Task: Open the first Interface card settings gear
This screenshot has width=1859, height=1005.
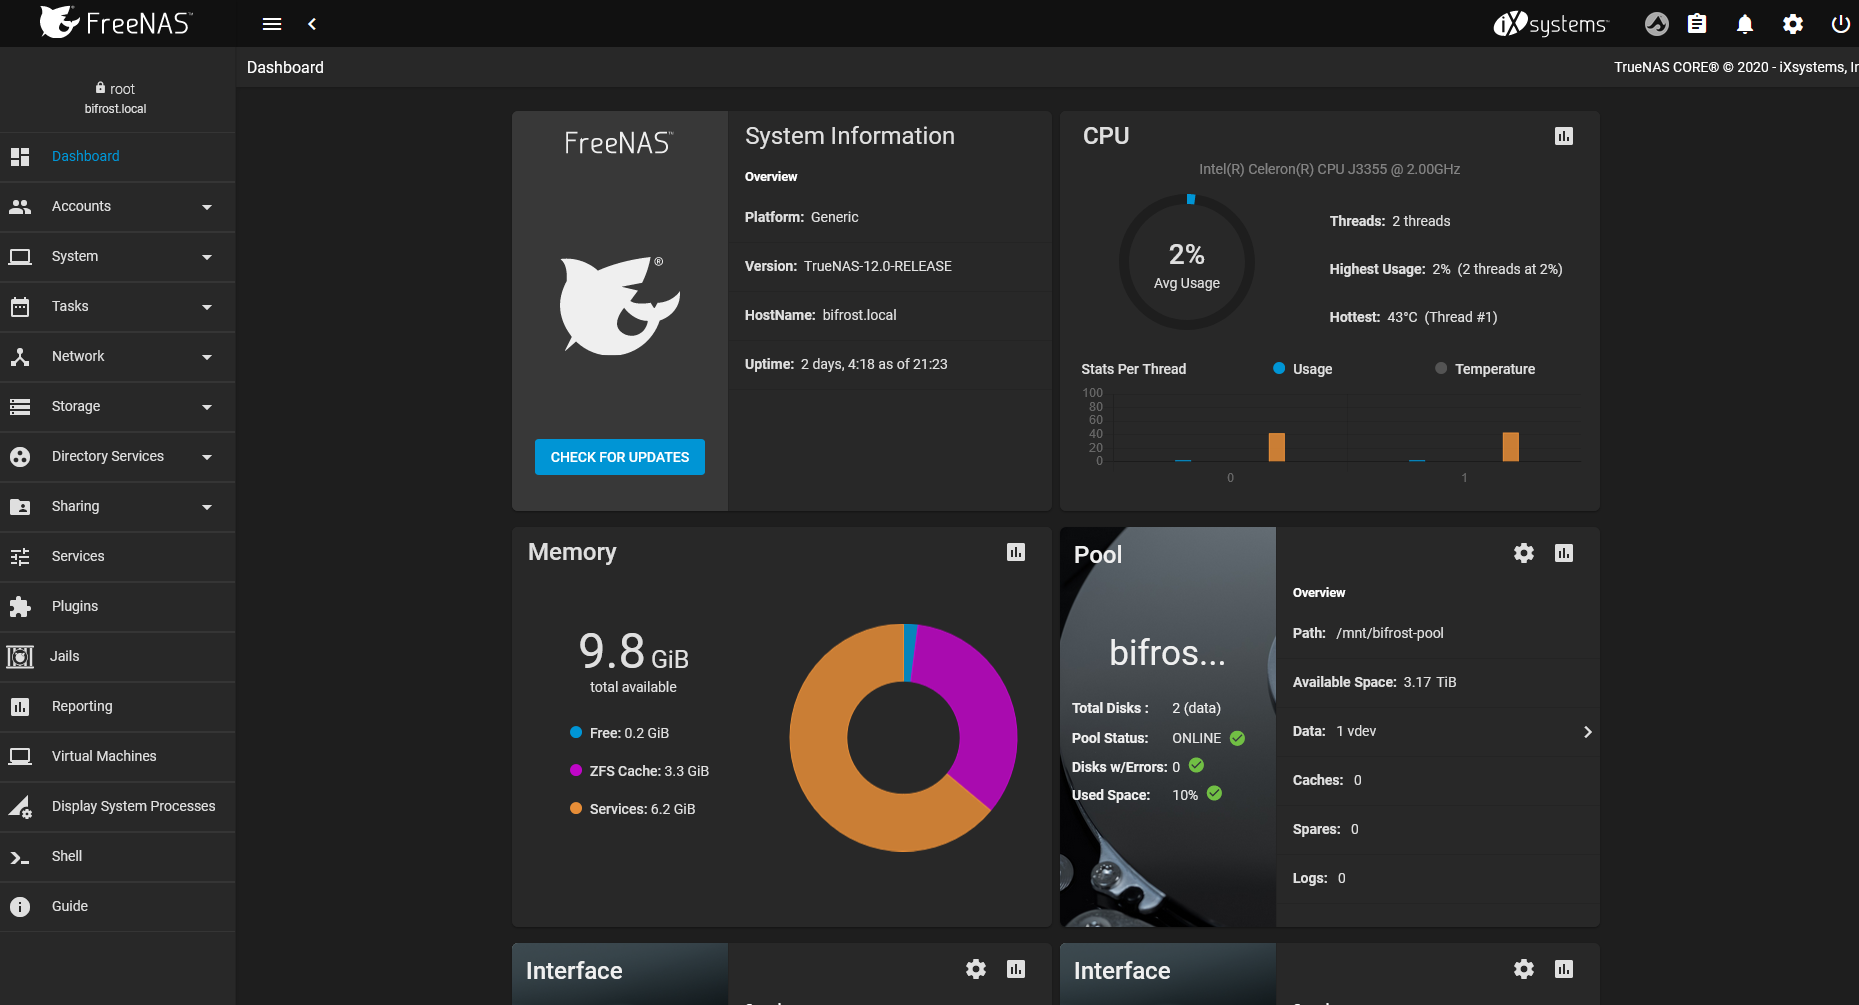Action: coord(976,969)
